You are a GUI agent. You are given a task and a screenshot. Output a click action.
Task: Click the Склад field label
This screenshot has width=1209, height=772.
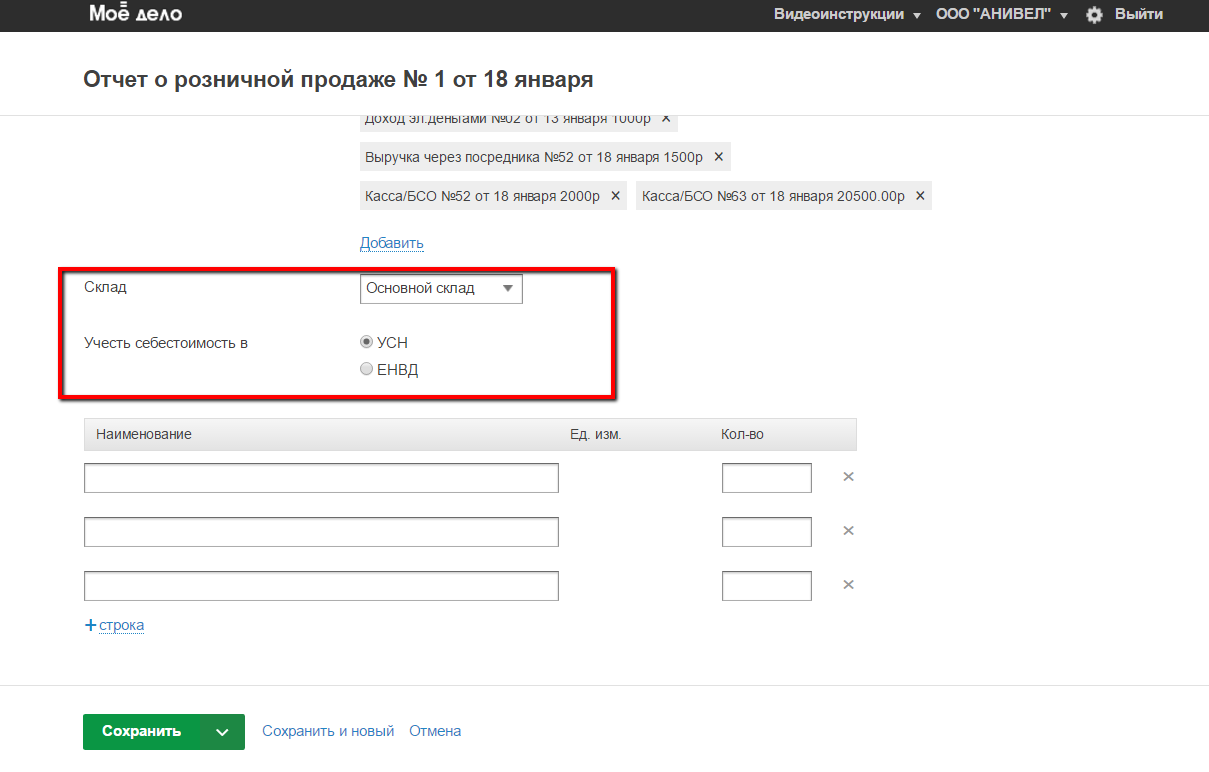(105, 287)
